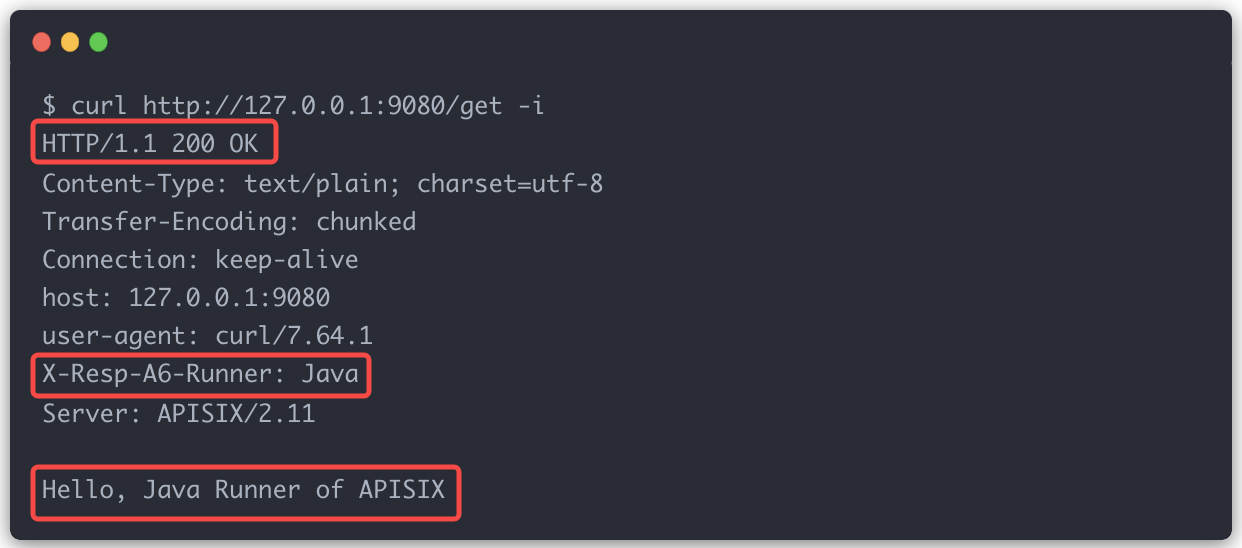Click the highlighted HTTP/1.1 200 OK line
The width and height of the screenshot is (1242, 548).
(150, 144)
